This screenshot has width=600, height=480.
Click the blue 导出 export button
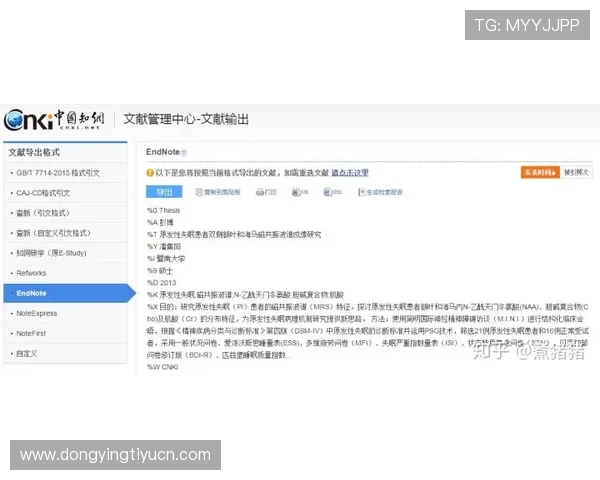(x=164, y=192)
